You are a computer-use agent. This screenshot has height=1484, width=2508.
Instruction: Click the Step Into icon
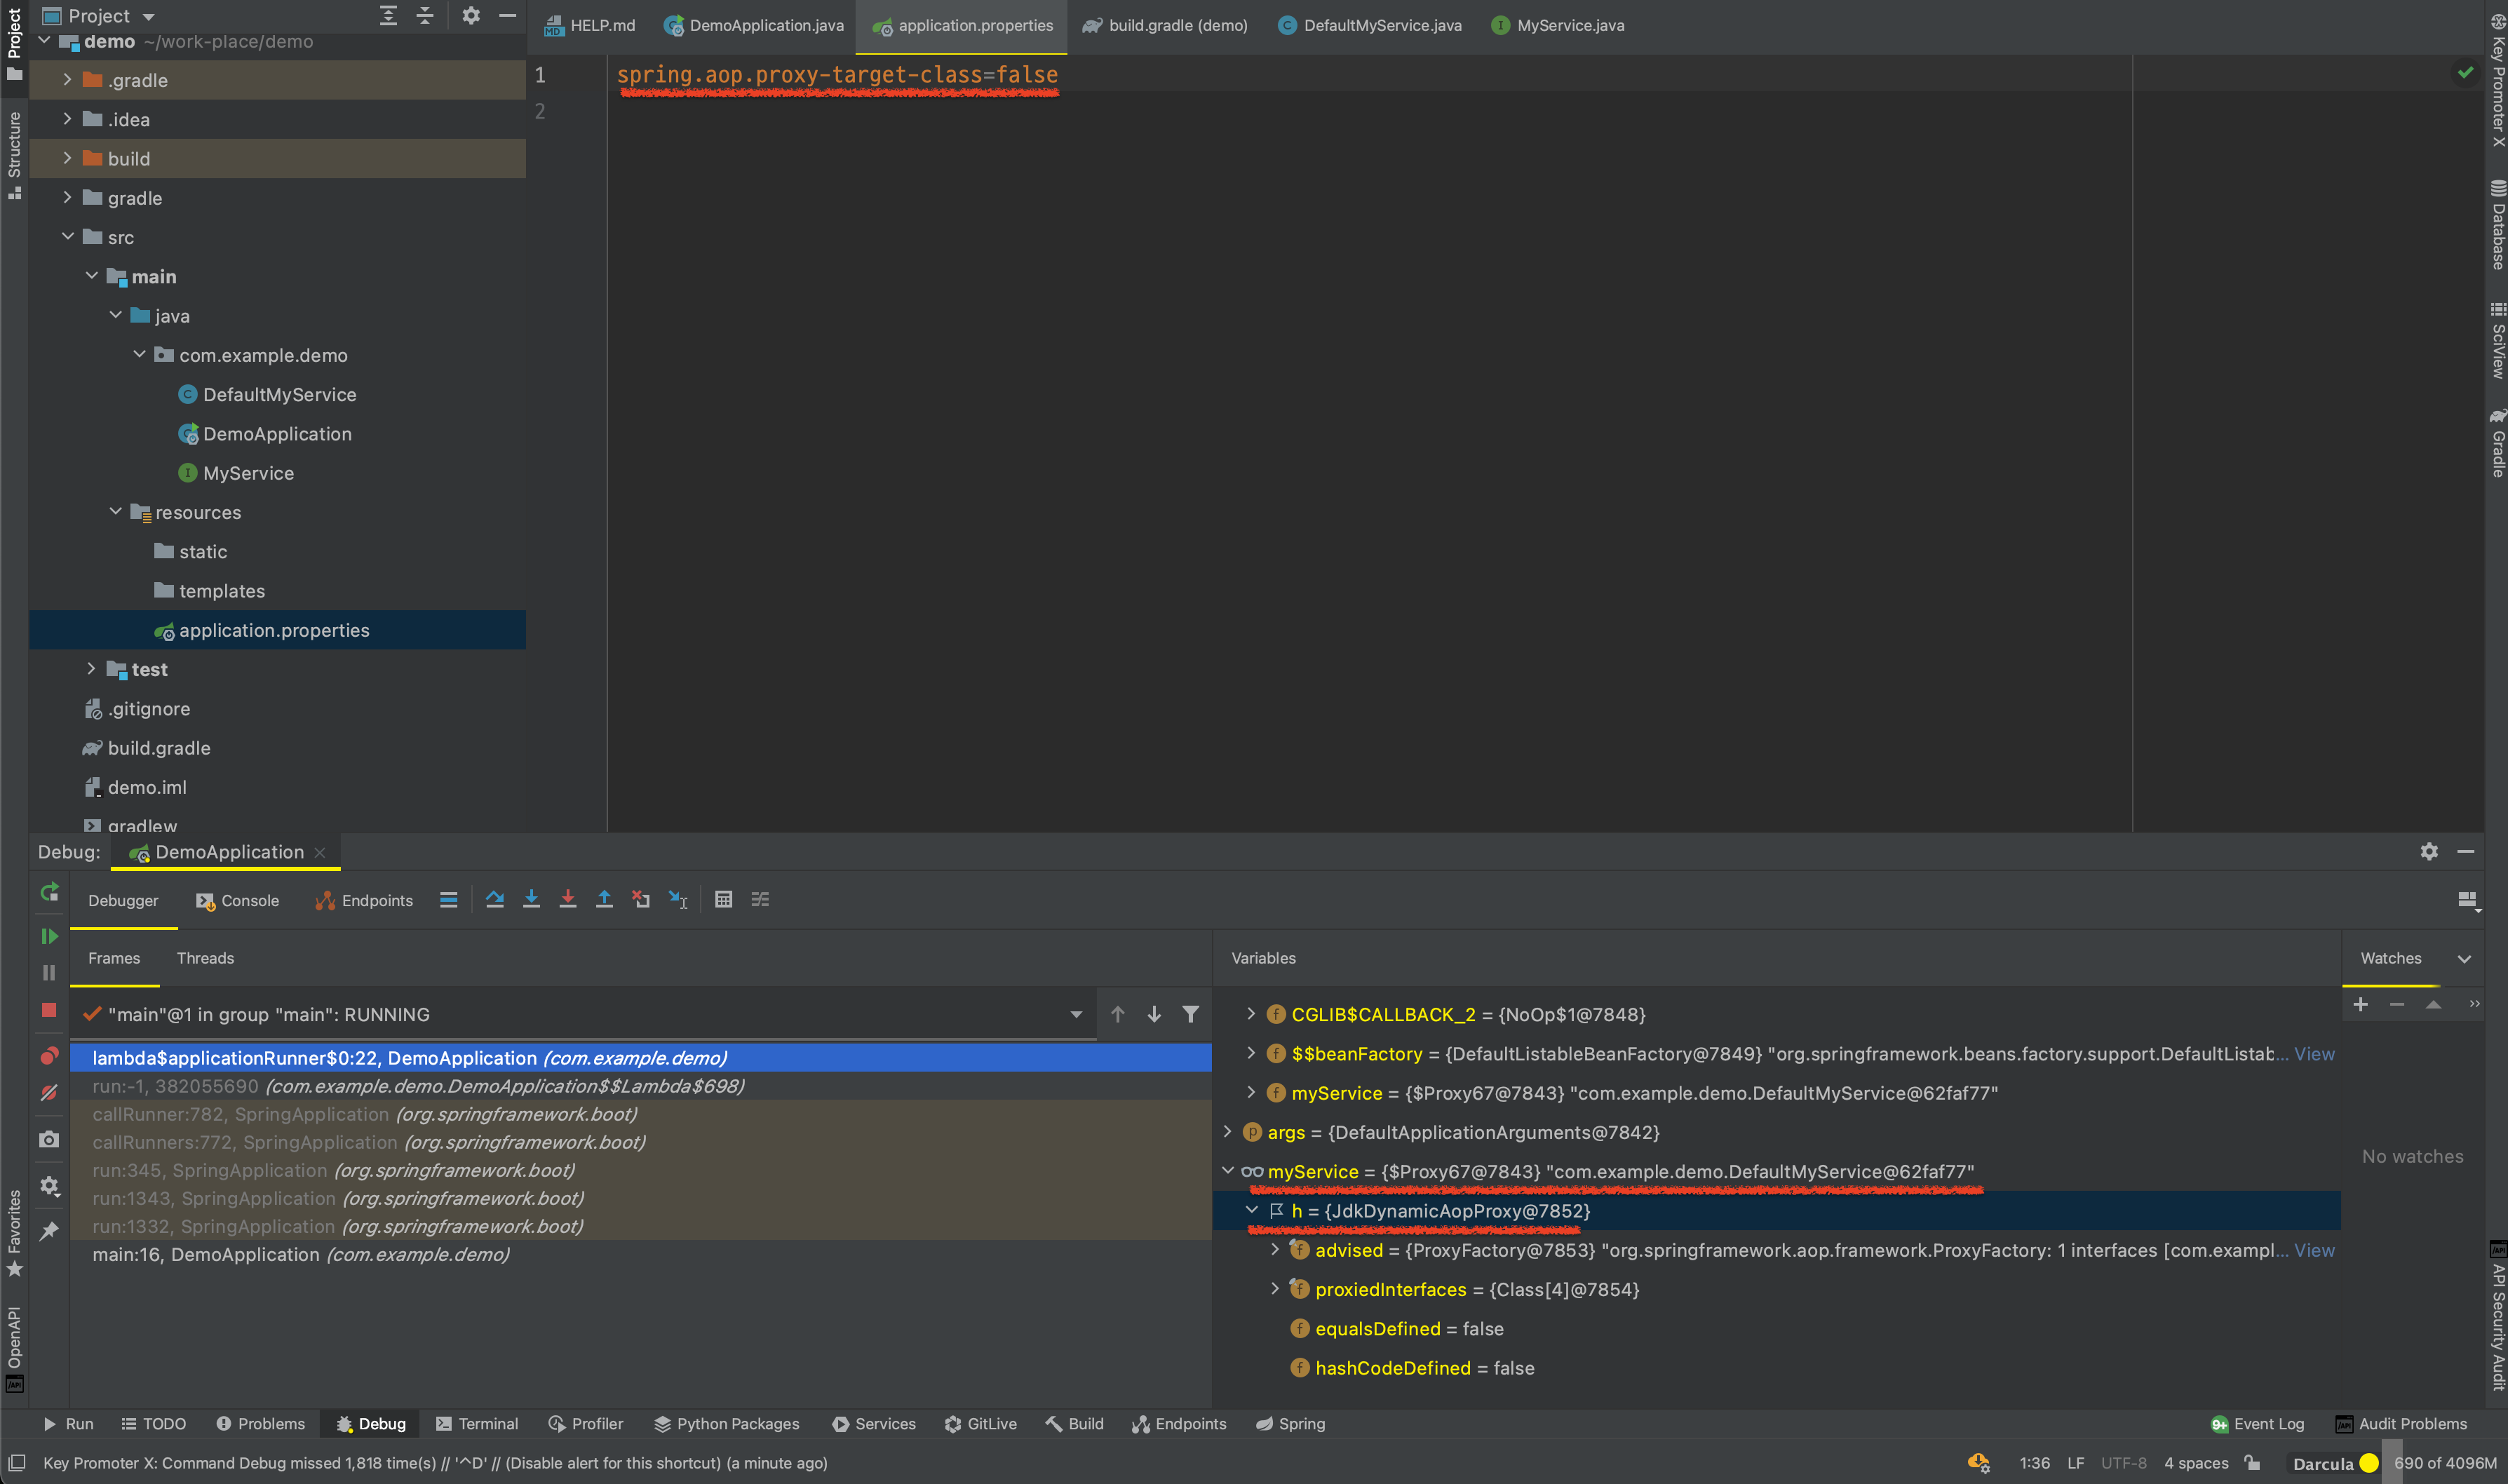pyautogui.click(x=531, y=900)
